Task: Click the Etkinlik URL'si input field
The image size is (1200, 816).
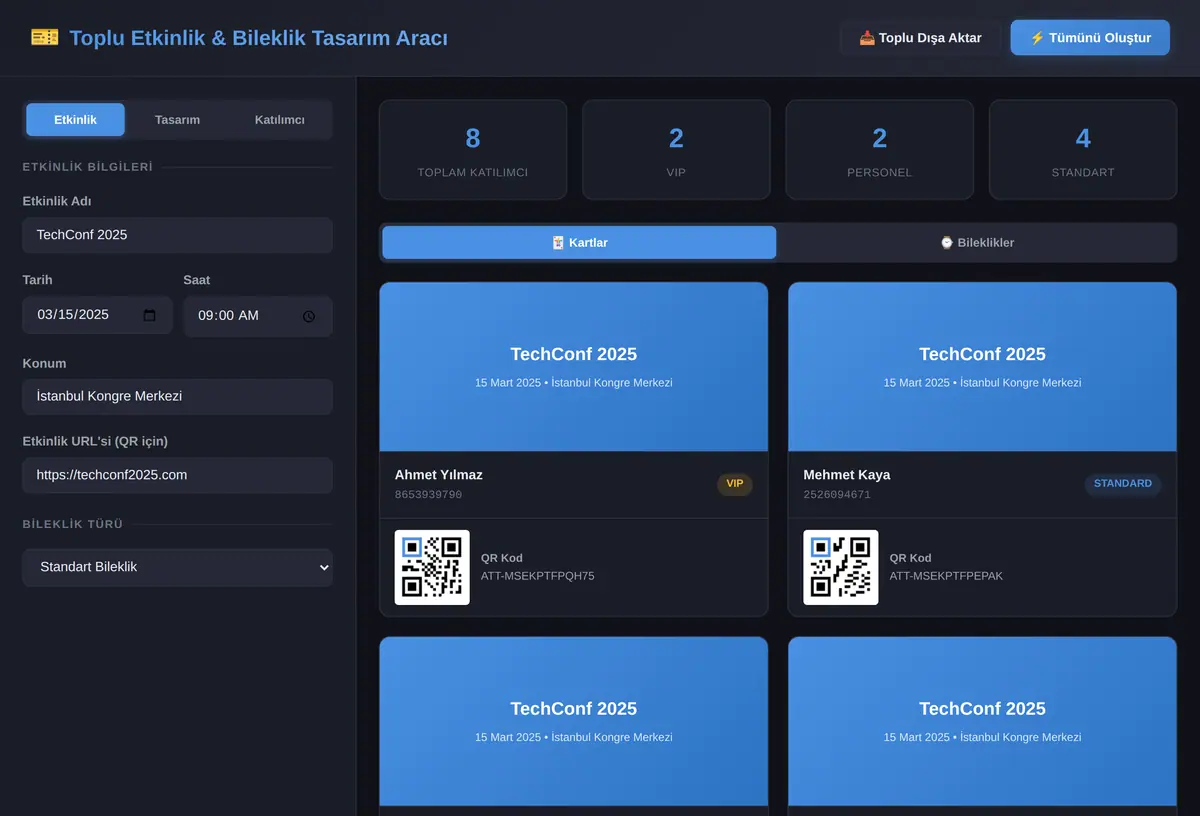Action: 178,475
